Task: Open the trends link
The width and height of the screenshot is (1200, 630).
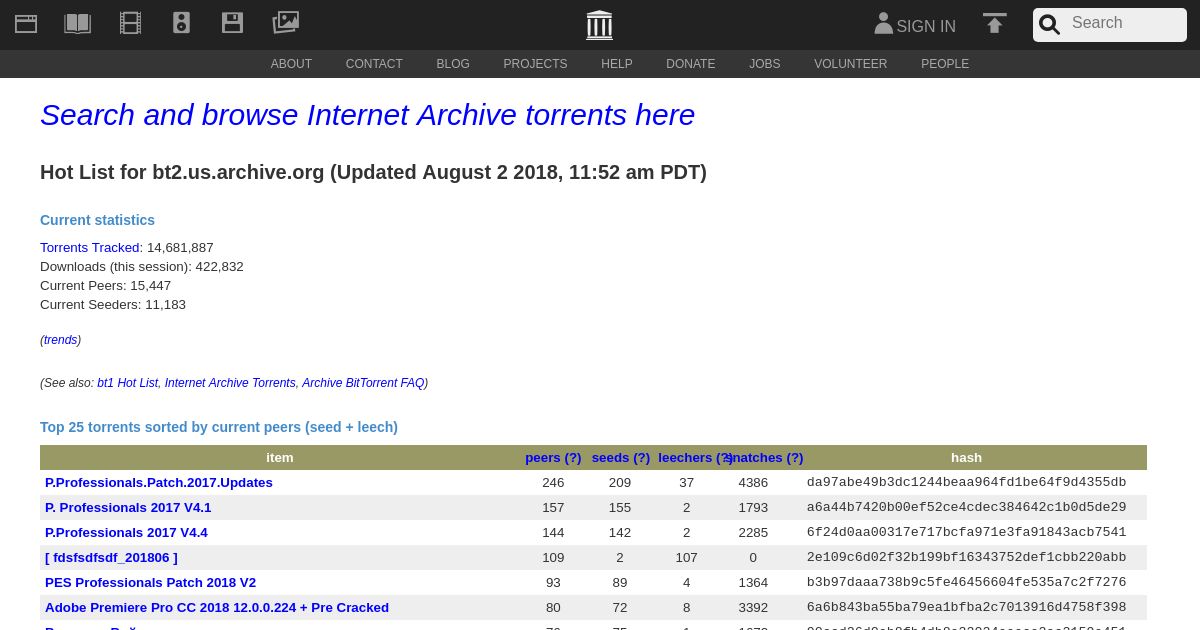Action: 60,340
